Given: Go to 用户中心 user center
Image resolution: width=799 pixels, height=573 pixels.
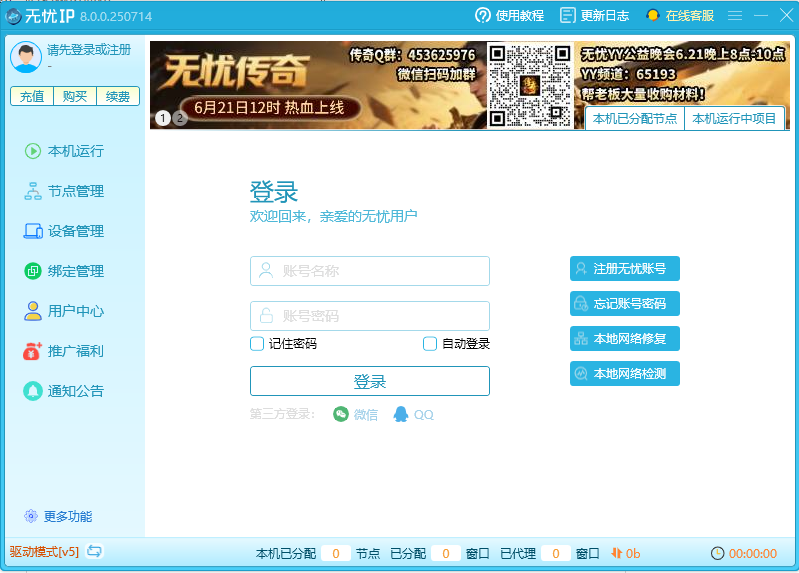Looking at the screenshot, I should tap(64, 311).
